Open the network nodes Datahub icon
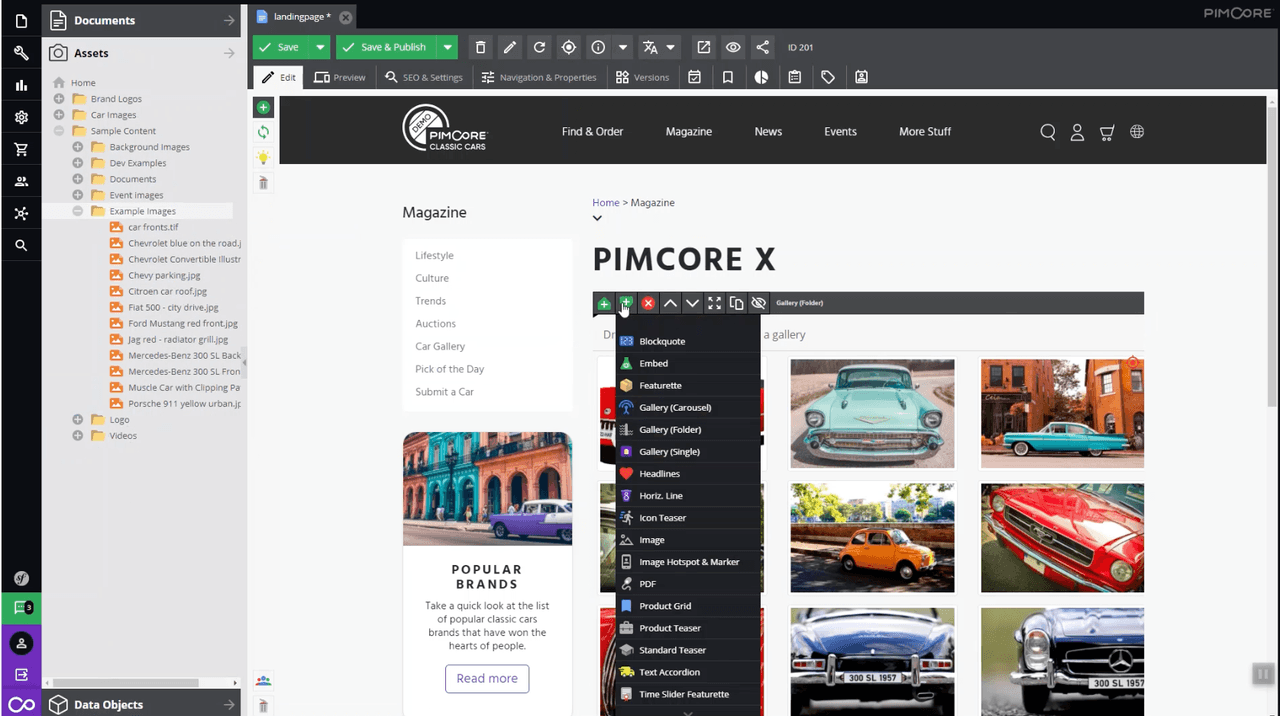The width and height of the screenshot is (1280, 716). [21, 213]
